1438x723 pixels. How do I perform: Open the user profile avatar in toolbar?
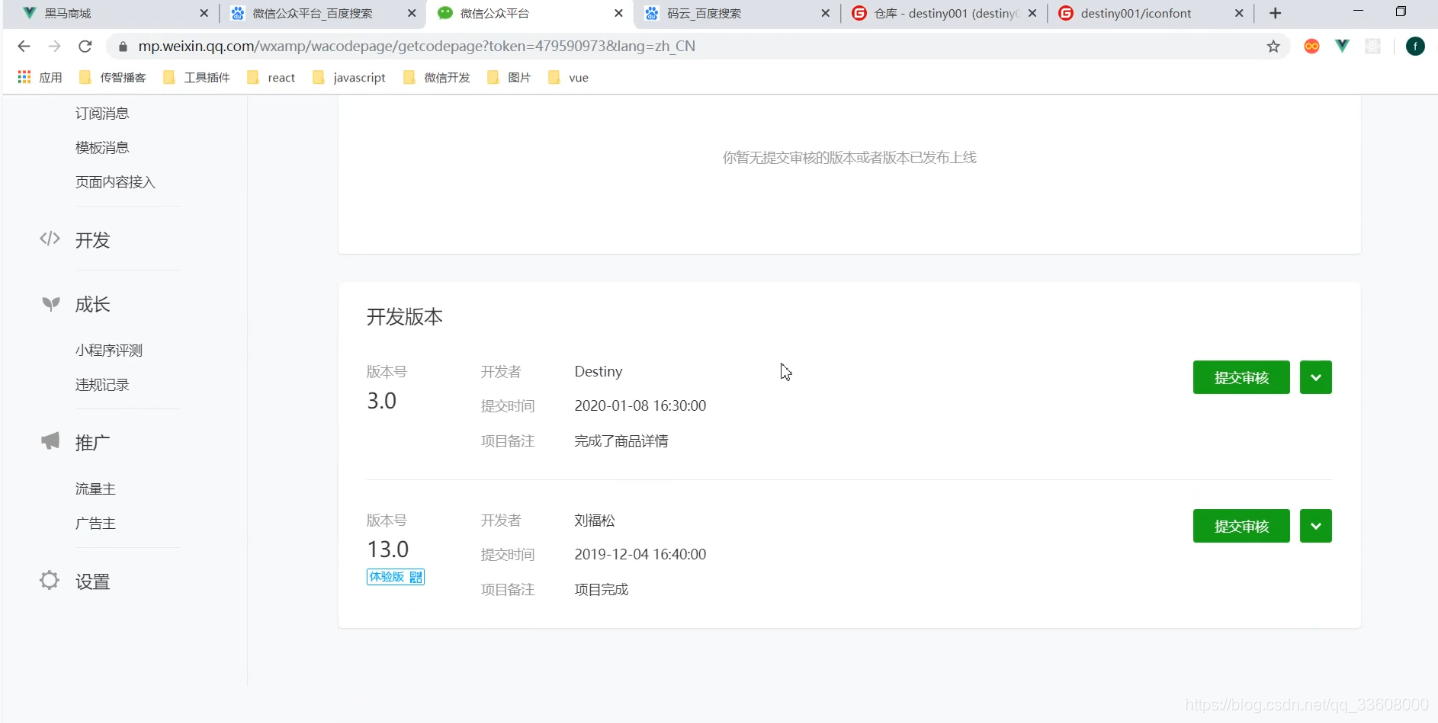point(1414,46)
